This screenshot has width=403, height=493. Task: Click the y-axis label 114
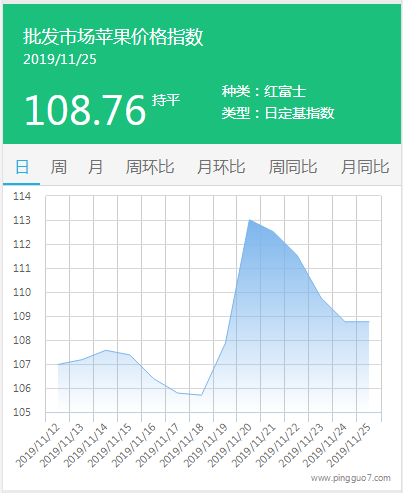22,196
